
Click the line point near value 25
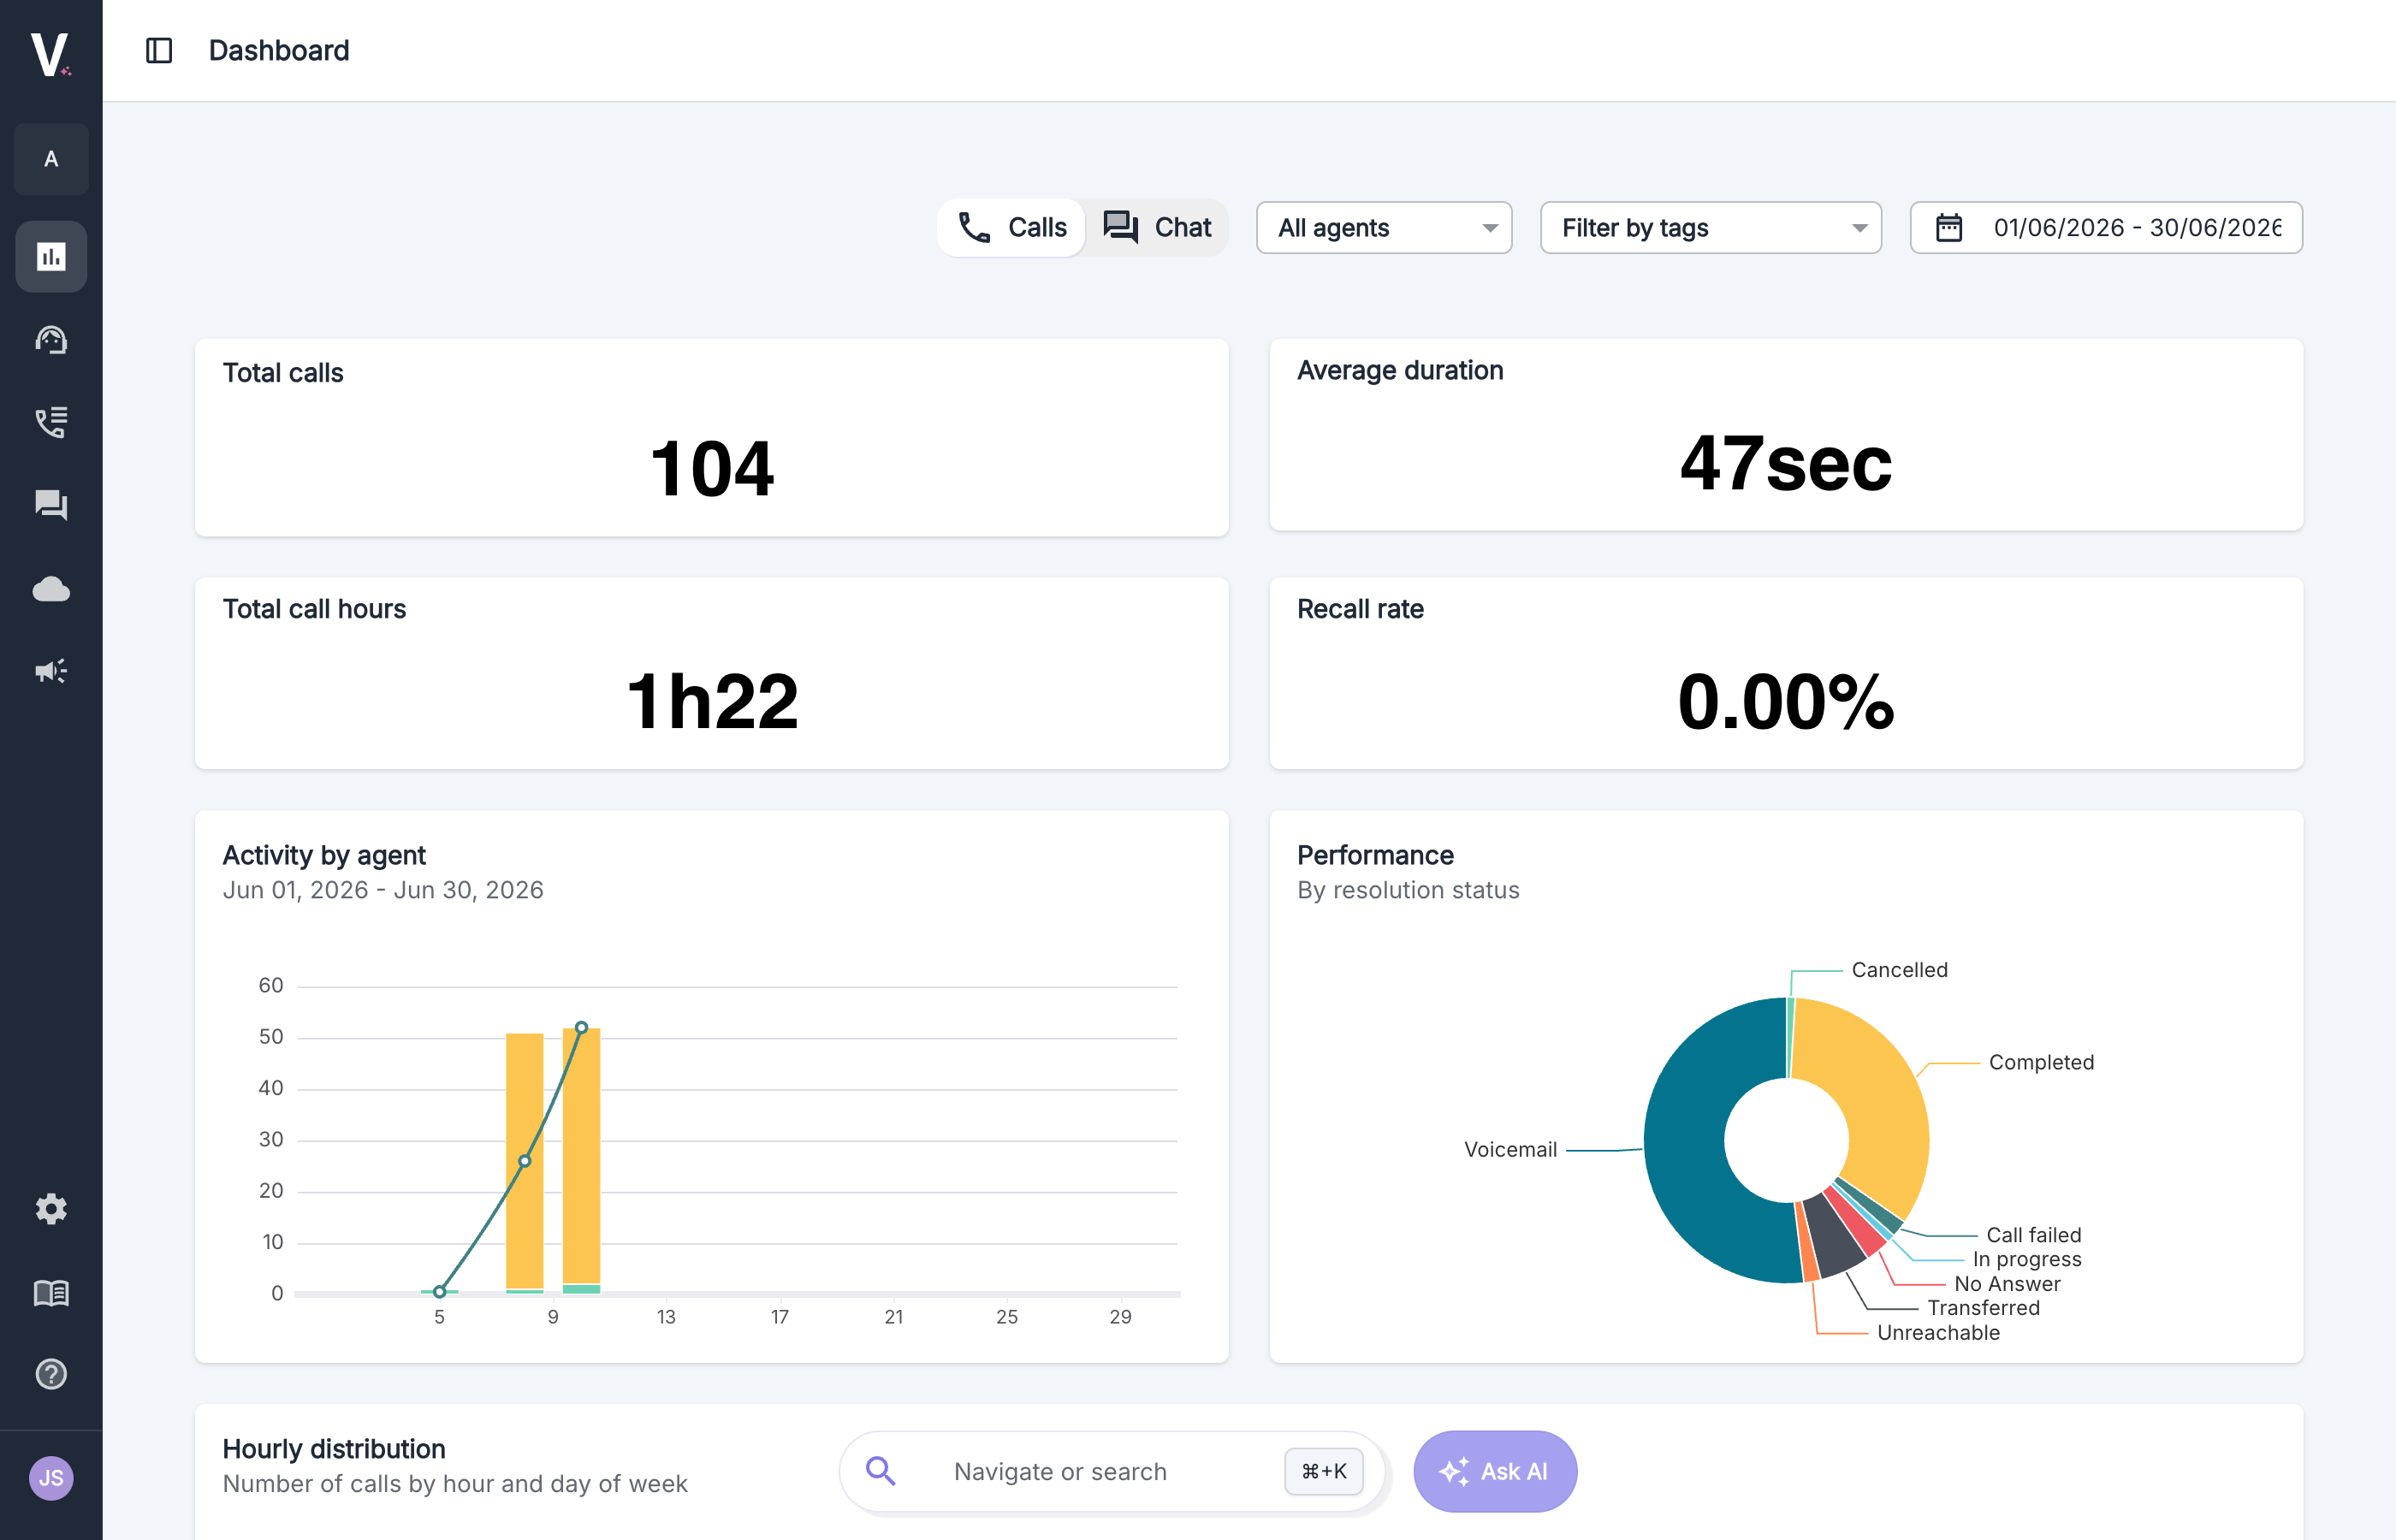[524, 1162]
